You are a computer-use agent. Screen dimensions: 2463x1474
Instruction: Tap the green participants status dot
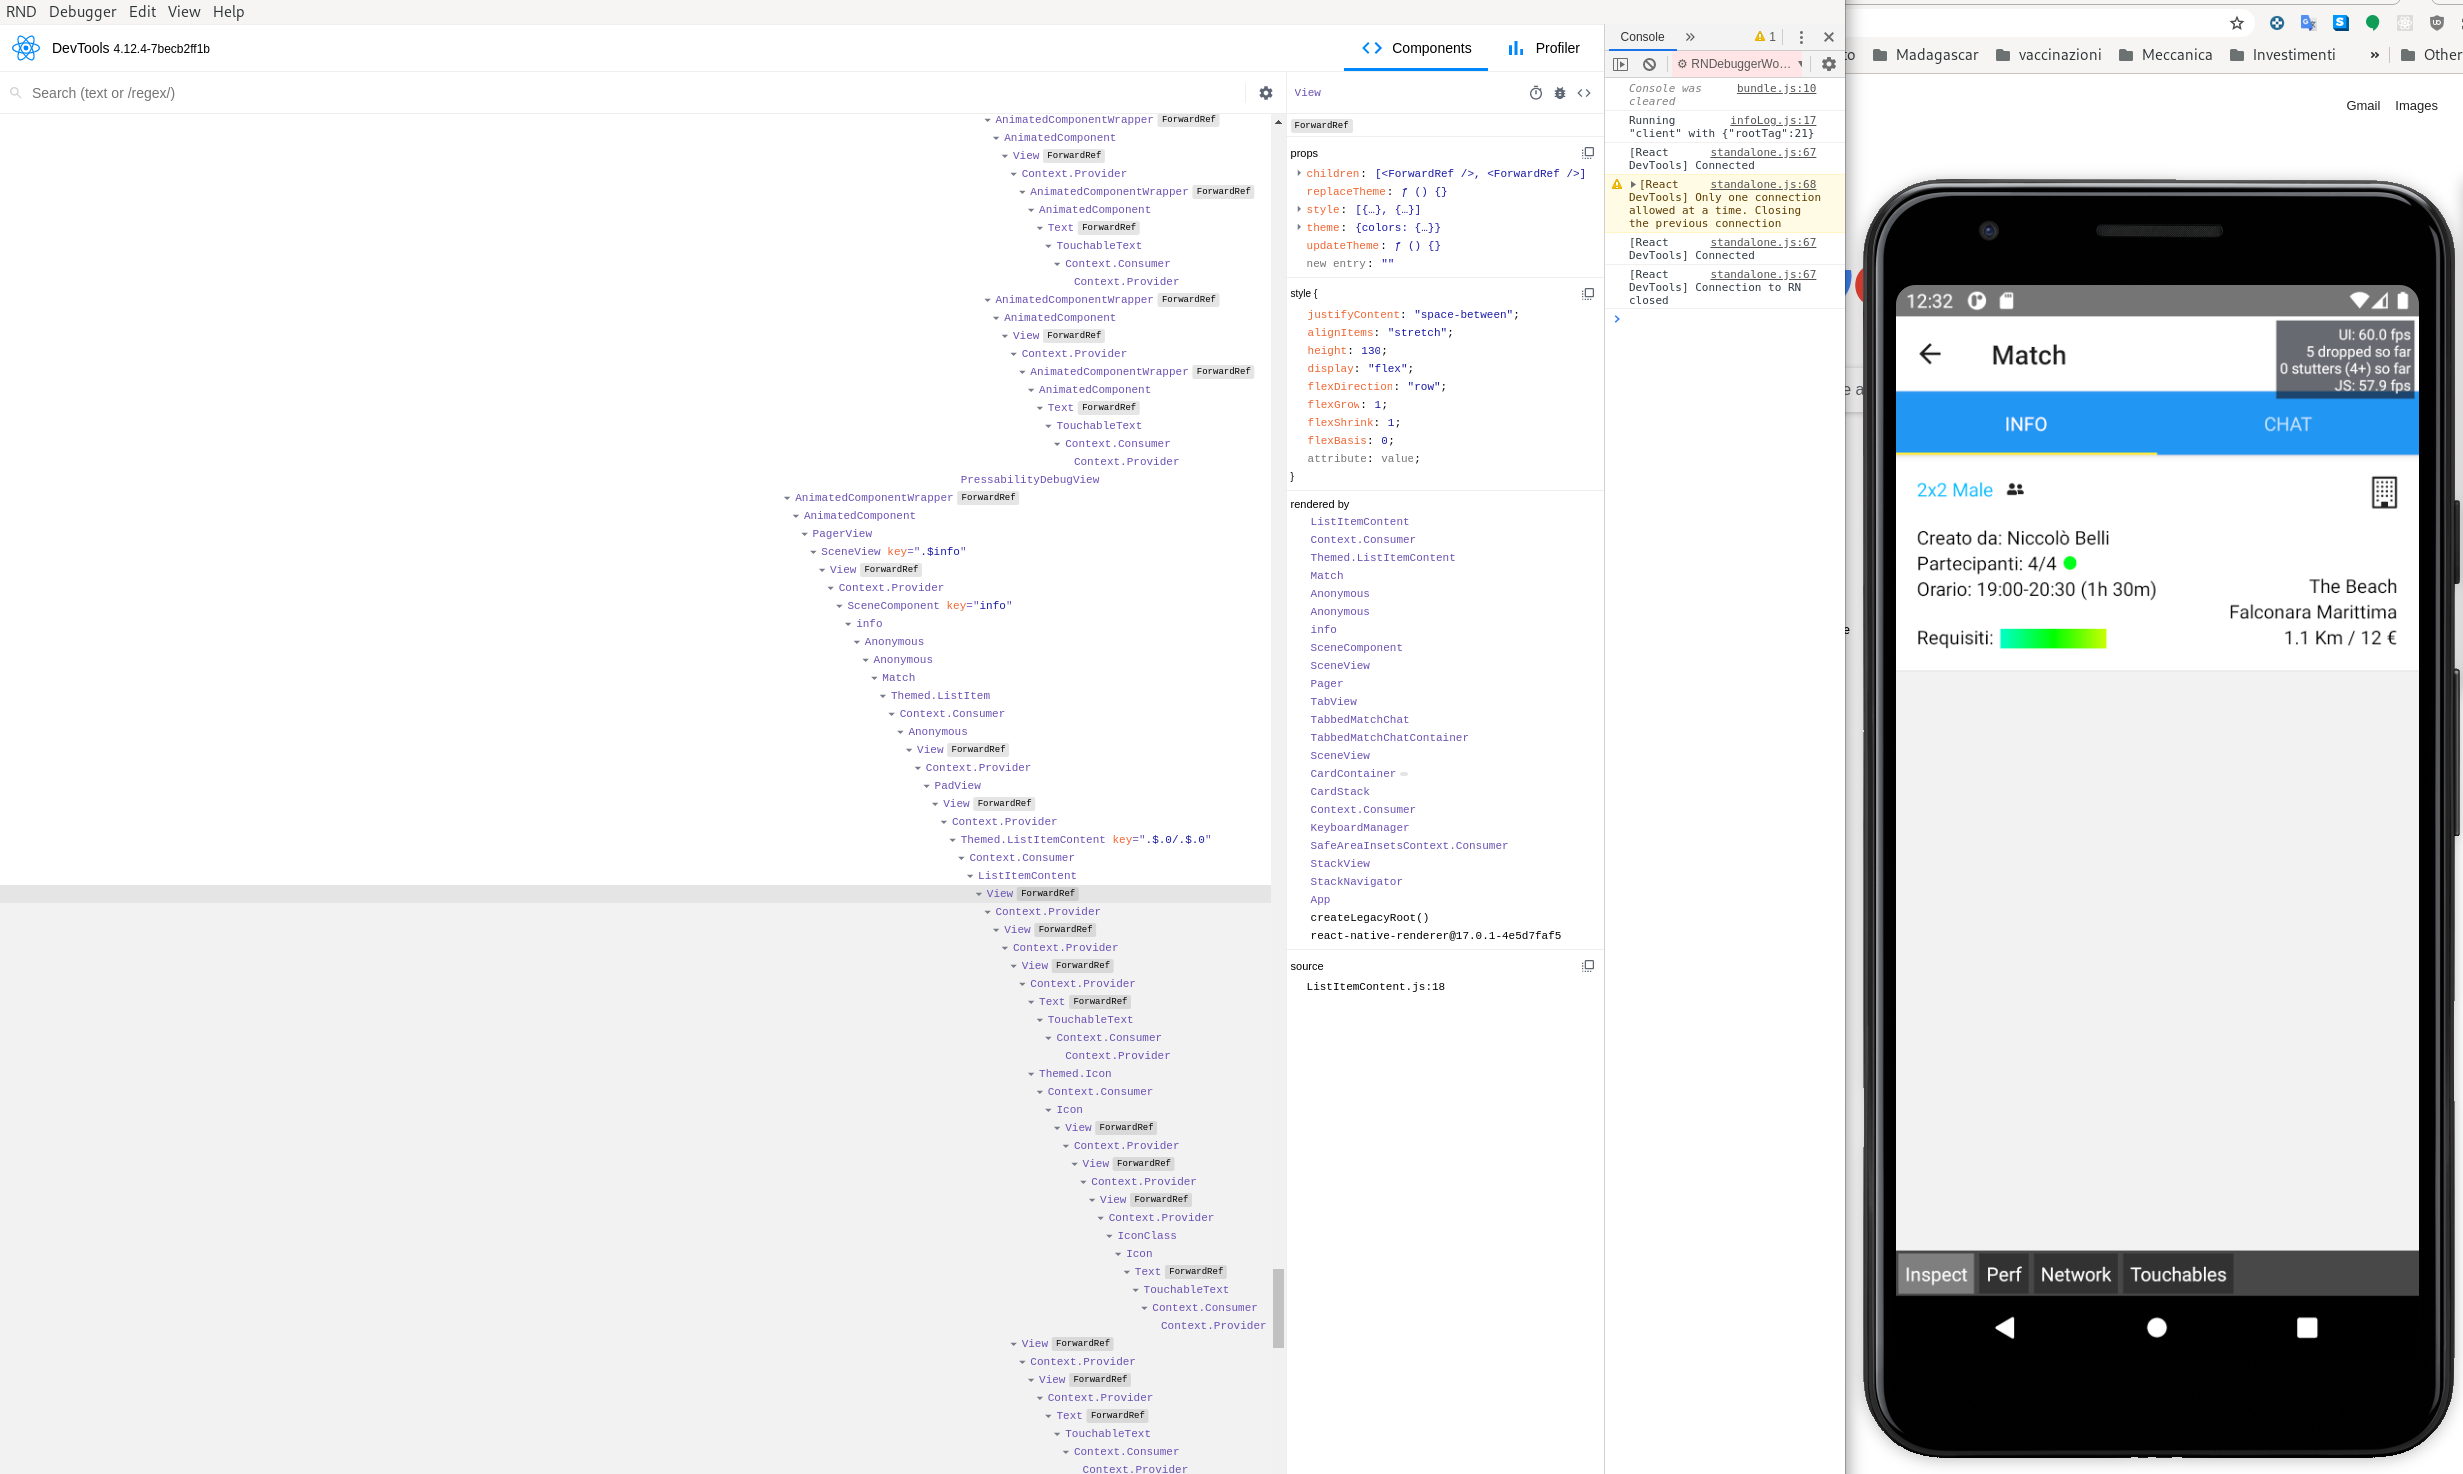(x=2070, y=563)
